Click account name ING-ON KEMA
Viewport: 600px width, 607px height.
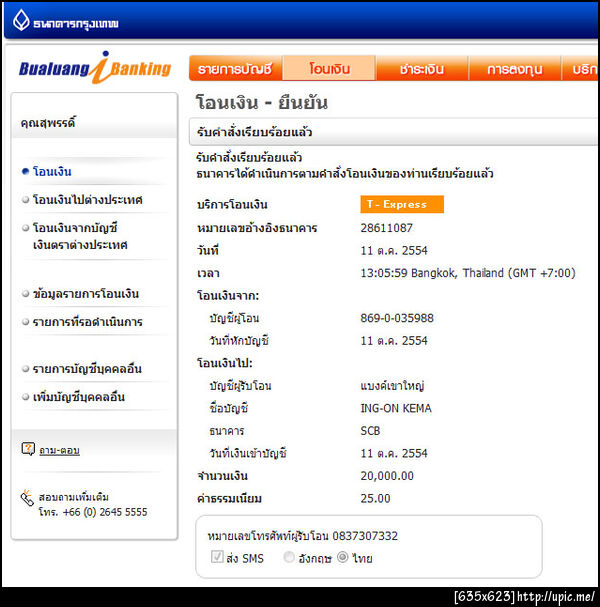396,408
